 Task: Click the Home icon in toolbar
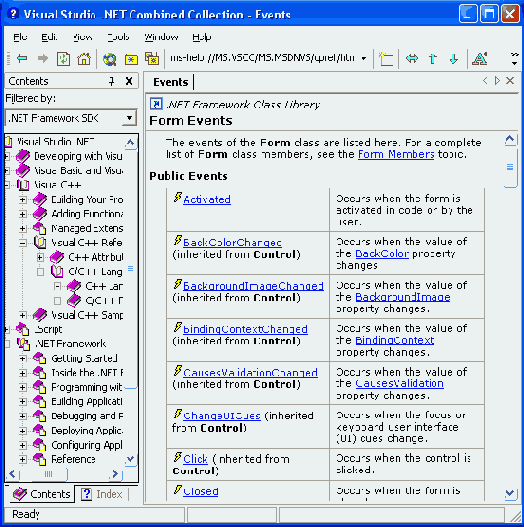[84, 58]
